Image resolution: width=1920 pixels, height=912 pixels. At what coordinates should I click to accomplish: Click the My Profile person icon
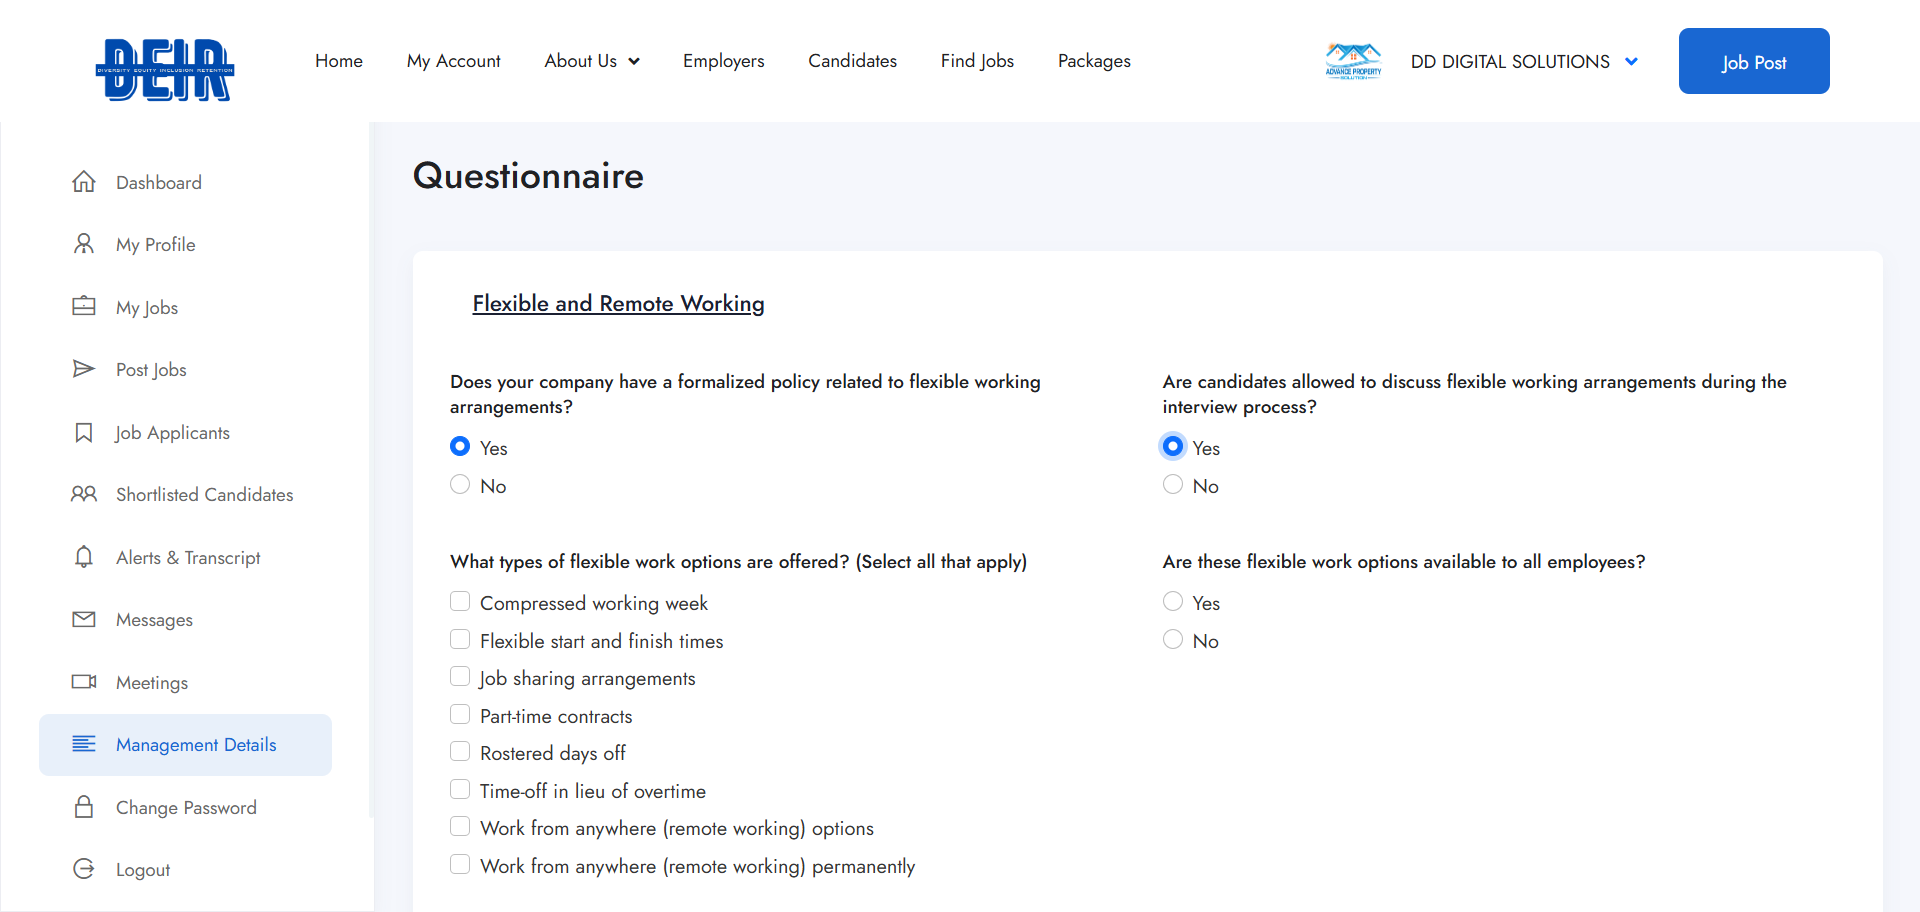coord(84,244)
